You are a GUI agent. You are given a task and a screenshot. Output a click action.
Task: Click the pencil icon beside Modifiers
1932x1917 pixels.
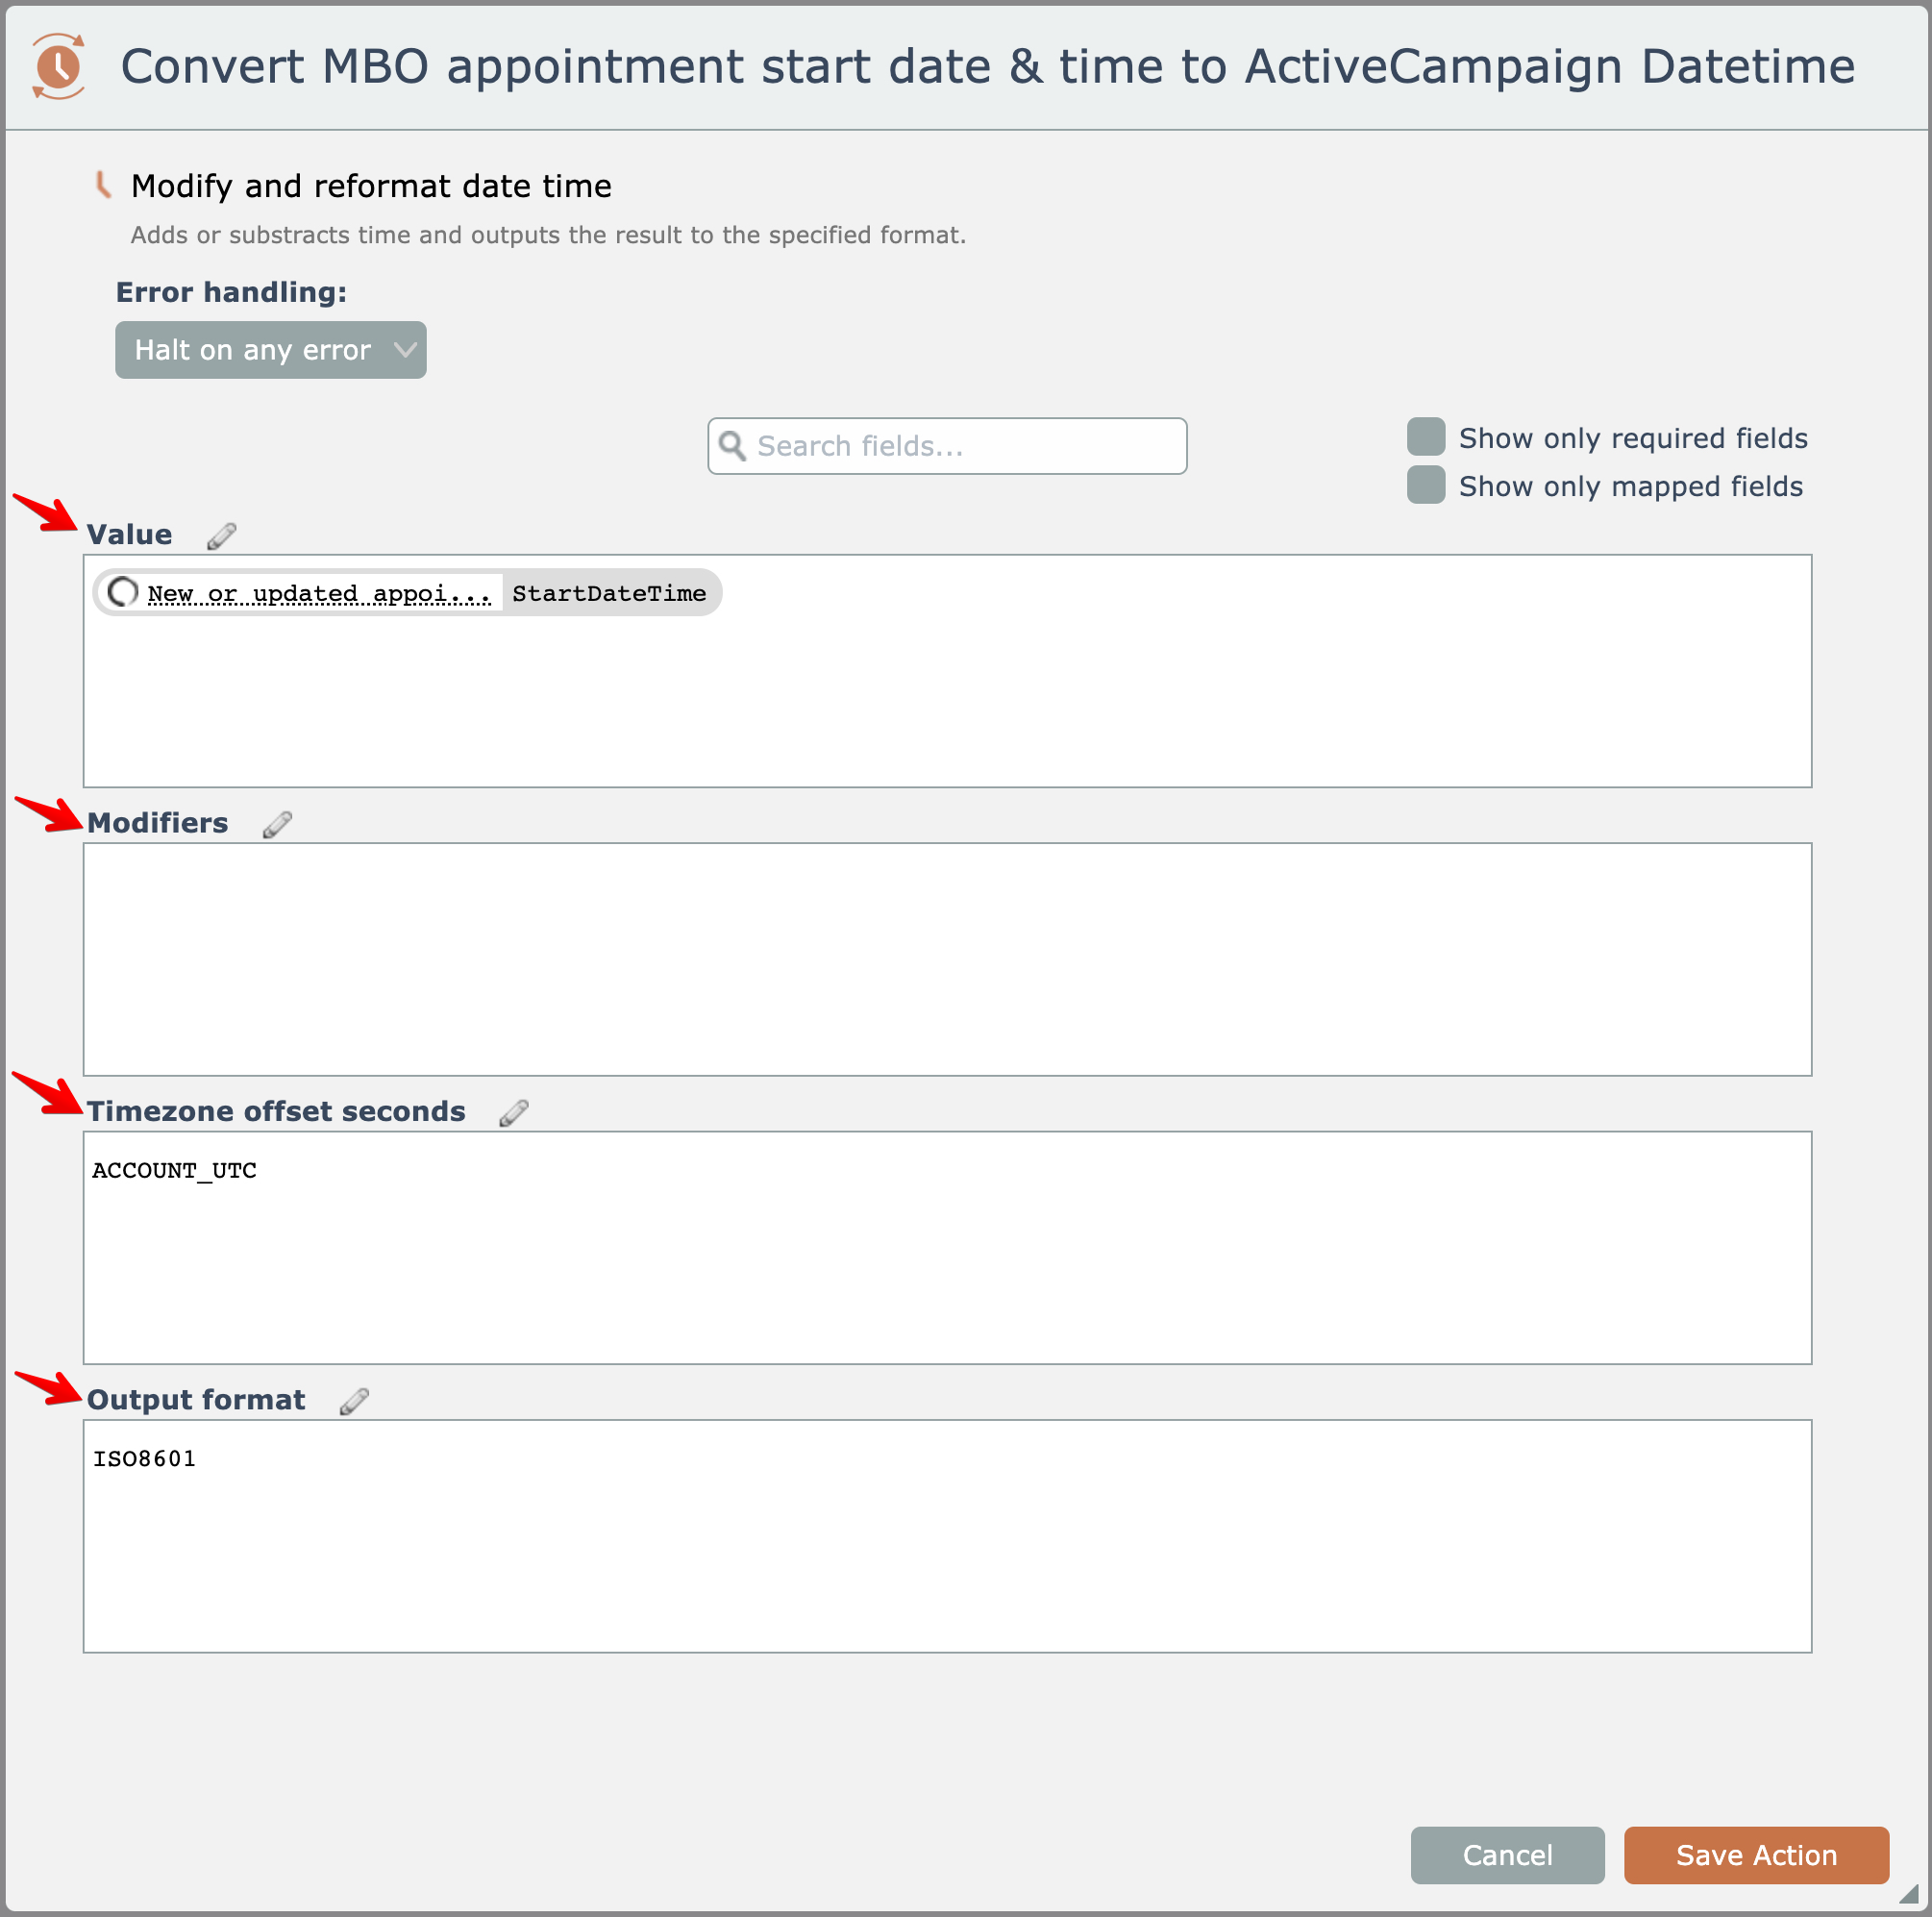coord(277,824)
